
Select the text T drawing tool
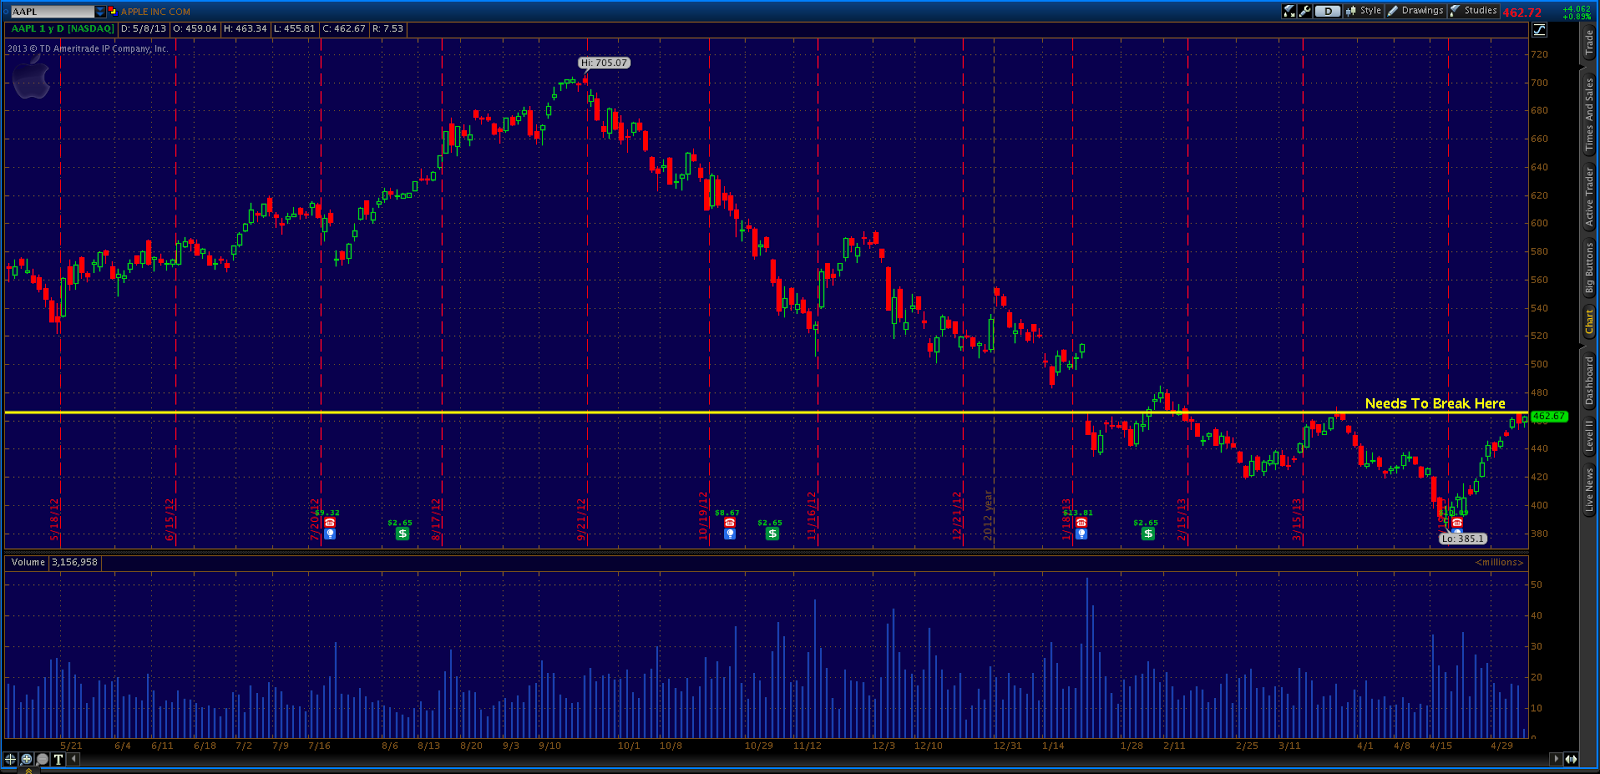[x=58, y=759]
